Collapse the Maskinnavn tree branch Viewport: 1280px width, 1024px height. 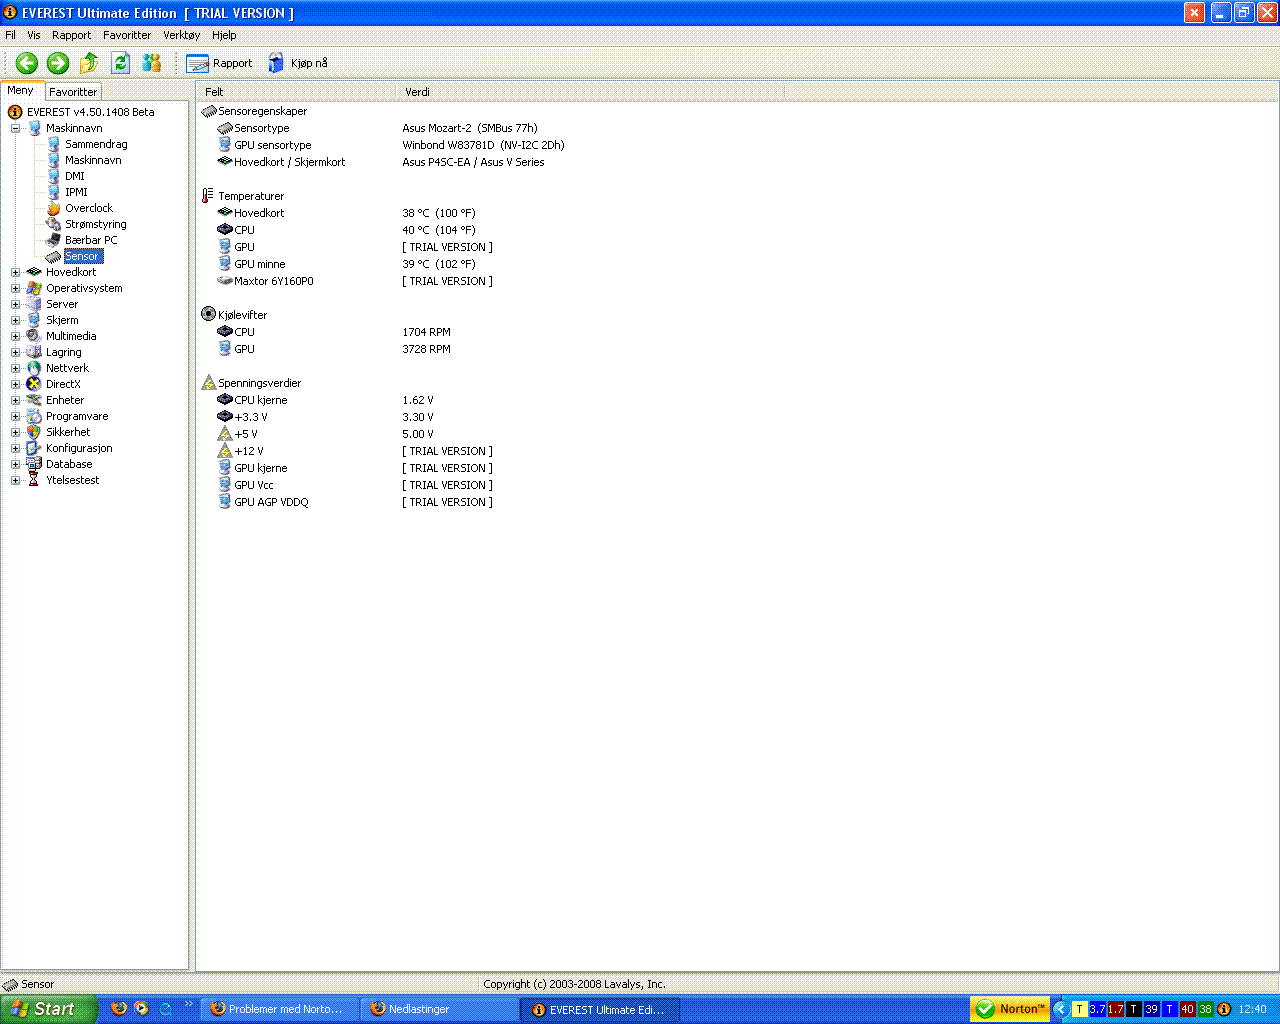[15, 128]
